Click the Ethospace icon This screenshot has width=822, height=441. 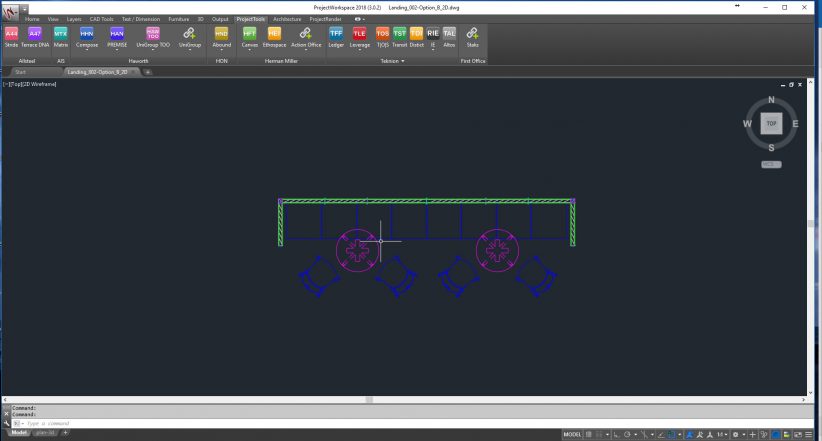click(x=274, y=36)
